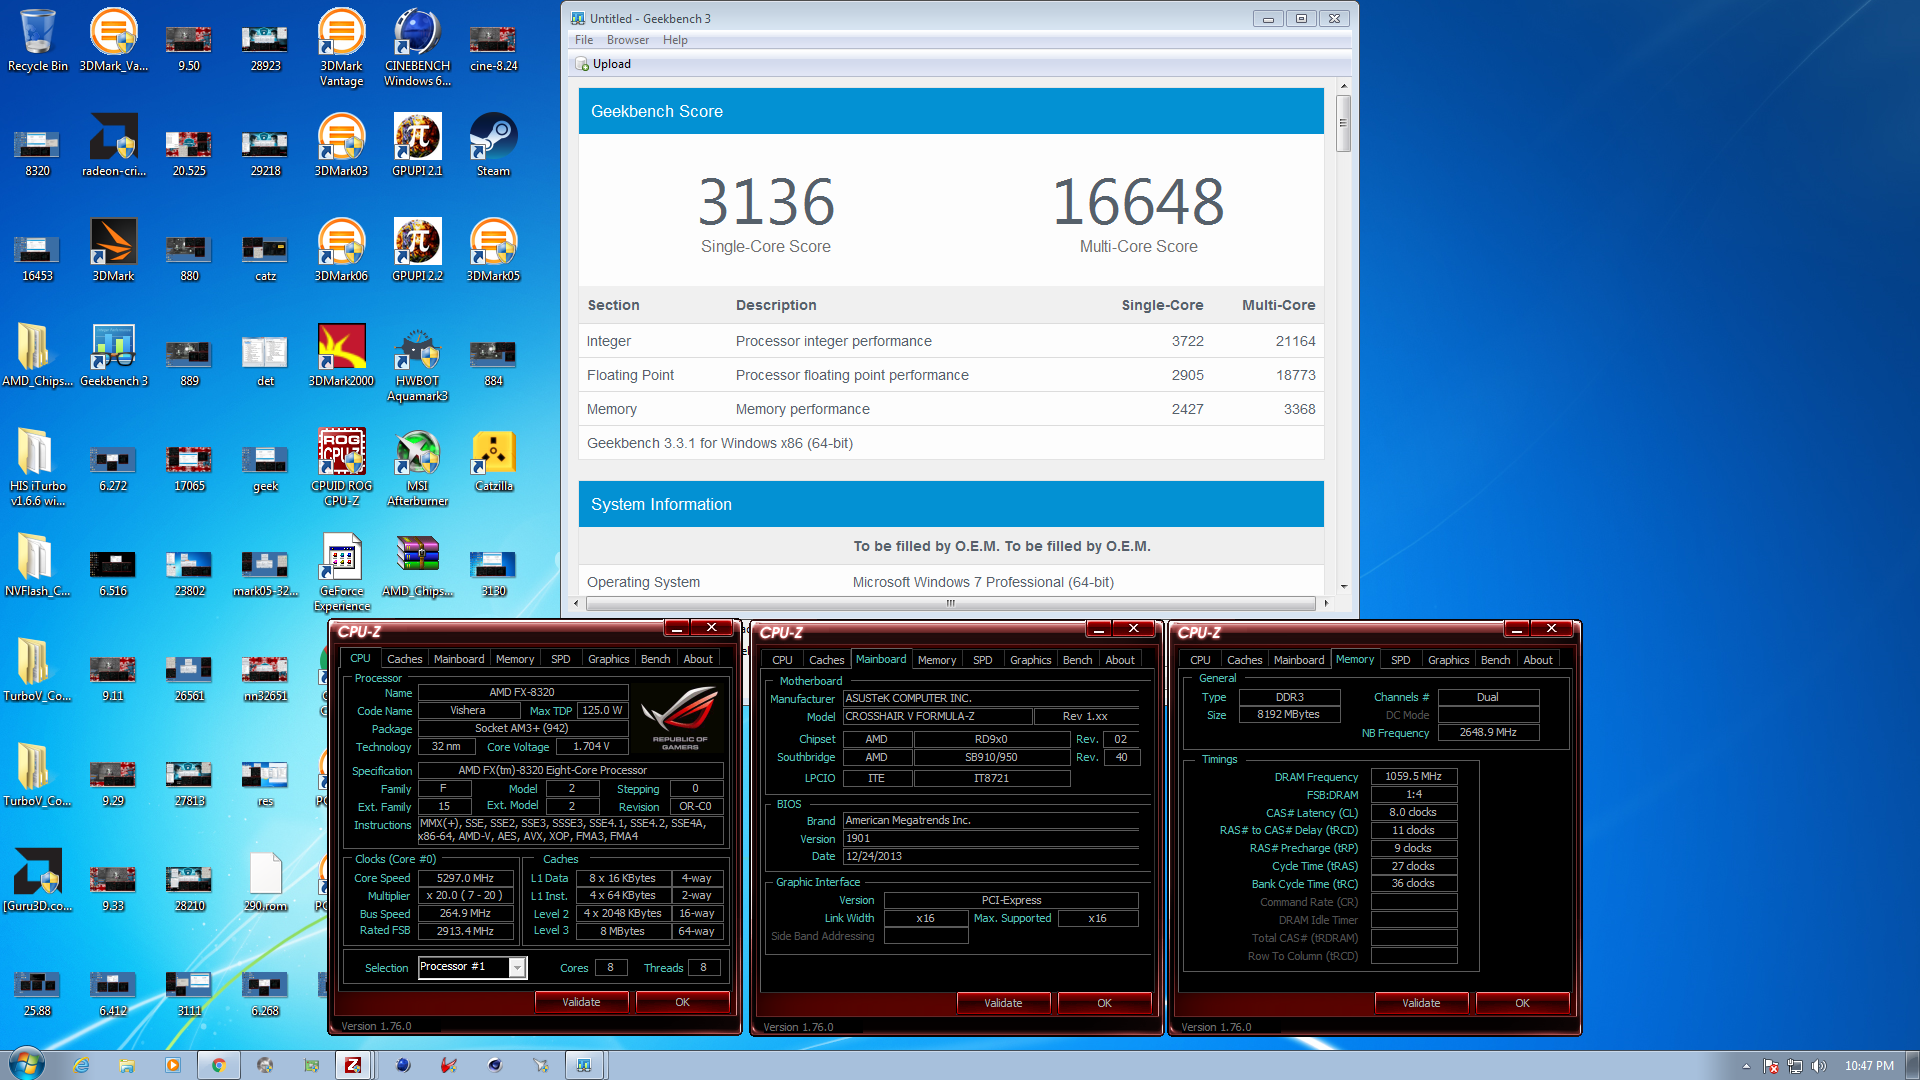The height and width of the screenshot is (1080, 1920).
Task: Open Google Chrome from the taskbar
Action: click(218, 1065)
